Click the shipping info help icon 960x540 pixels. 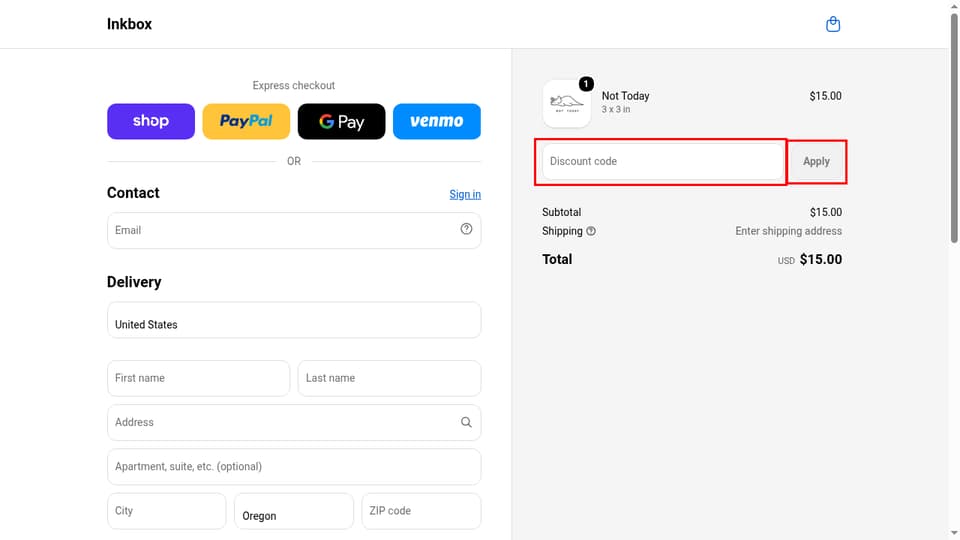coord(591,231)
